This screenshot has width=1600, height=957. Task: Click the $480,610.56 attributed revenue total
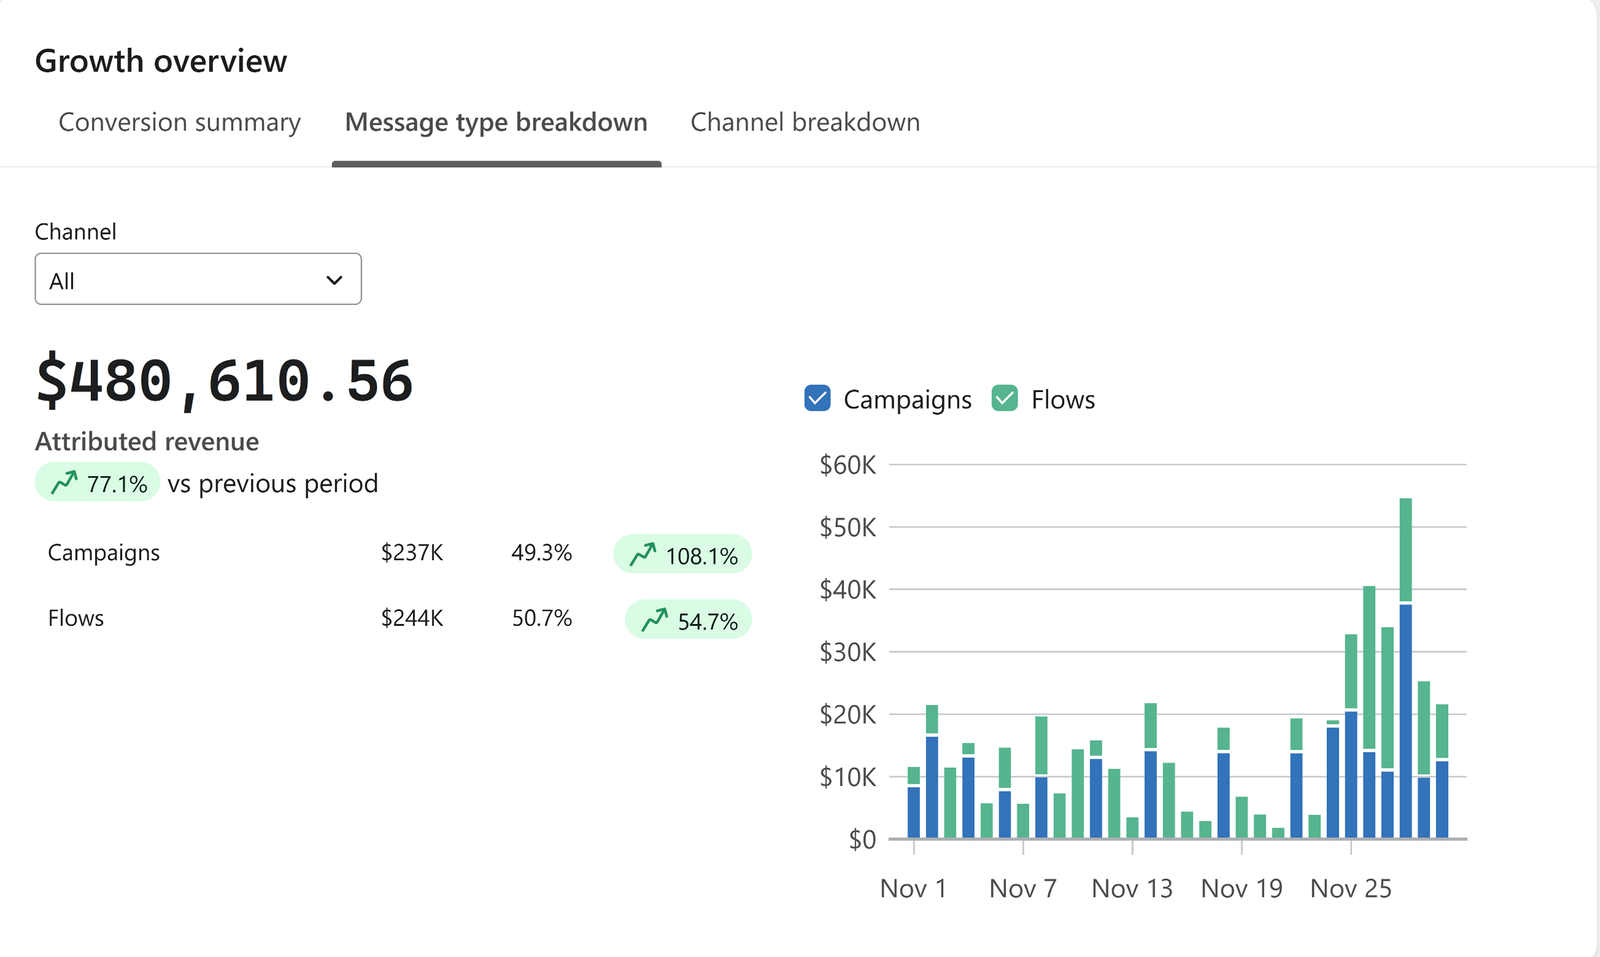225,381
